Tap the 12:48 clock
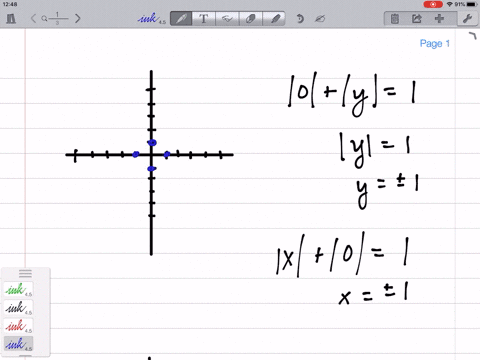The width and height of the screenshot is (480, 360). click(x=10, y=4)
